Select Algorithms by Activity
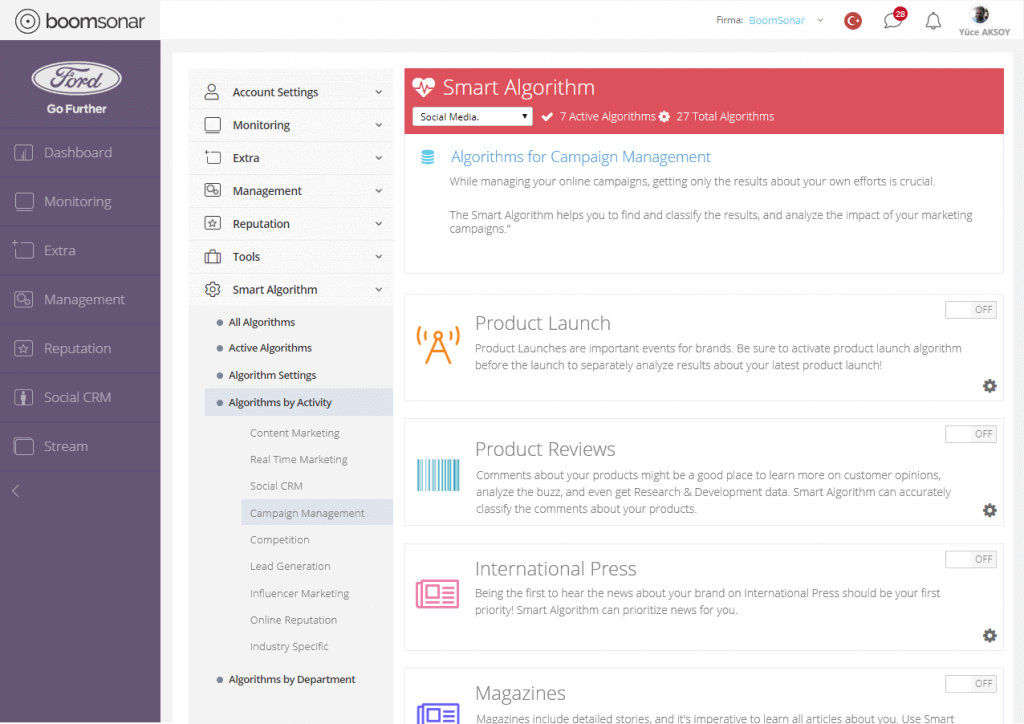The height and width of the screenshot is (724, 1024). 298,402
